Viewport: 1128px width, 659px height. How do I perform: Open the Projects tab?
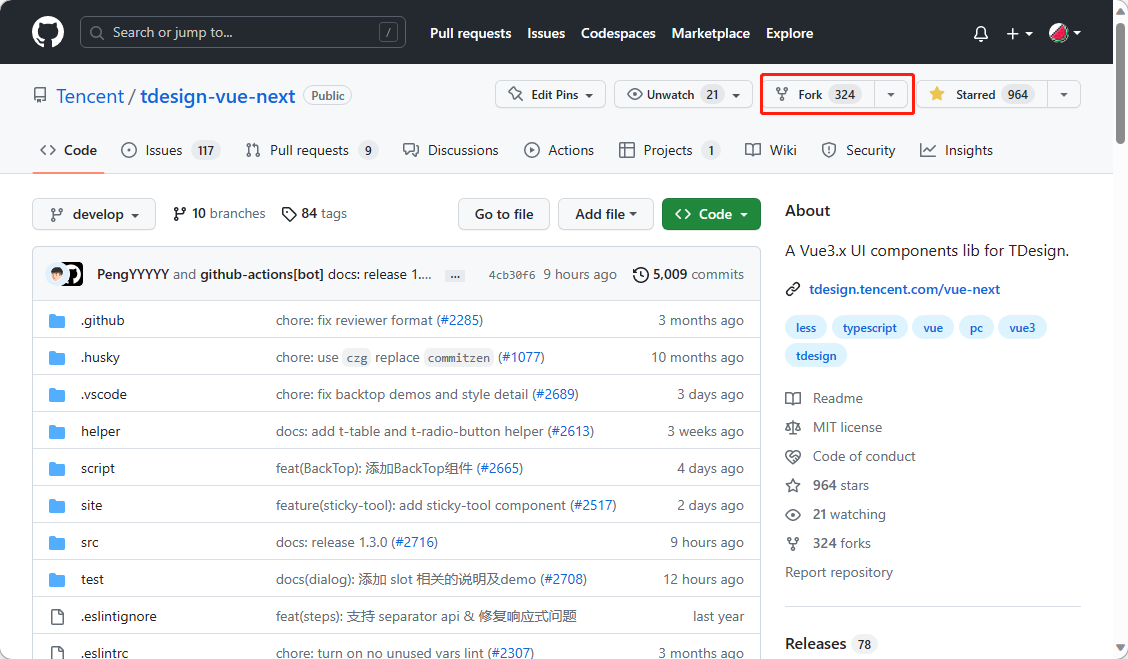coord(669,150)
